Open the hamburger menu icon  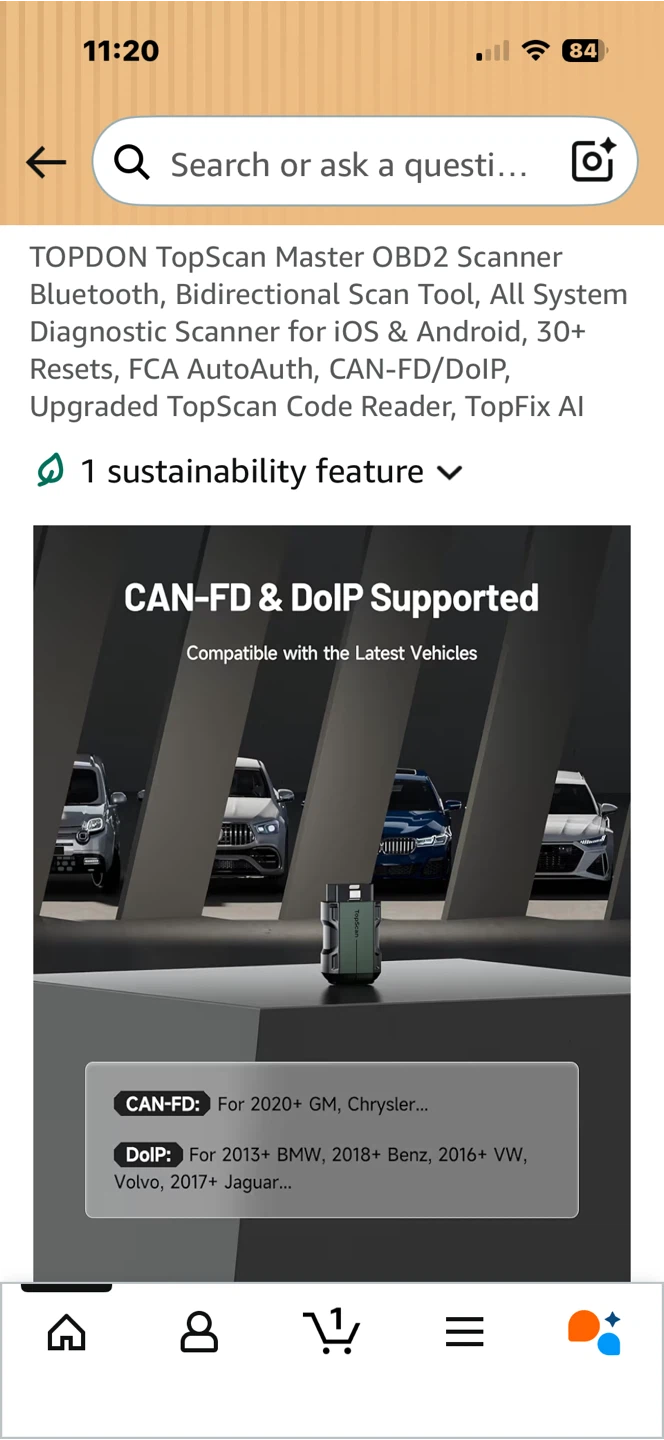click(x=465, y=1332)
